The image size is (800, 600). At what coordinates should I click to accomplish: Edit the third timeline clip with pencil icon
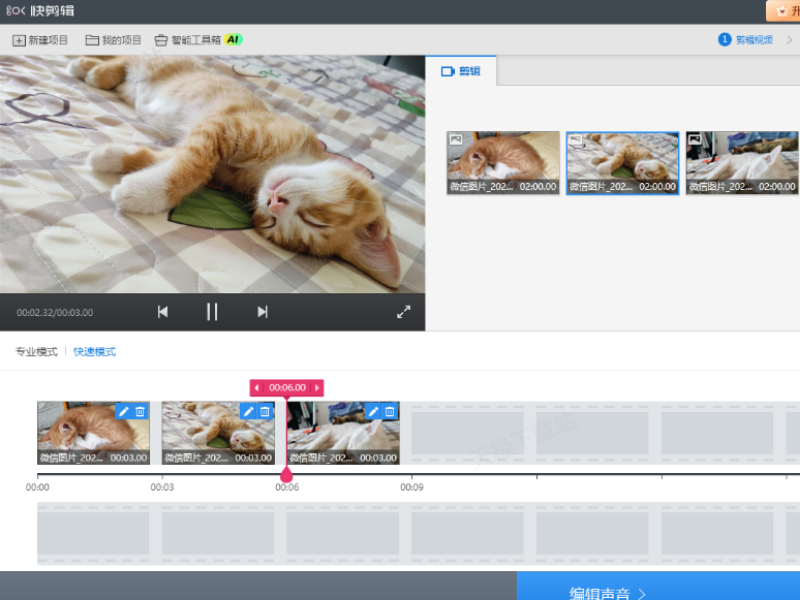click(374, 411)
